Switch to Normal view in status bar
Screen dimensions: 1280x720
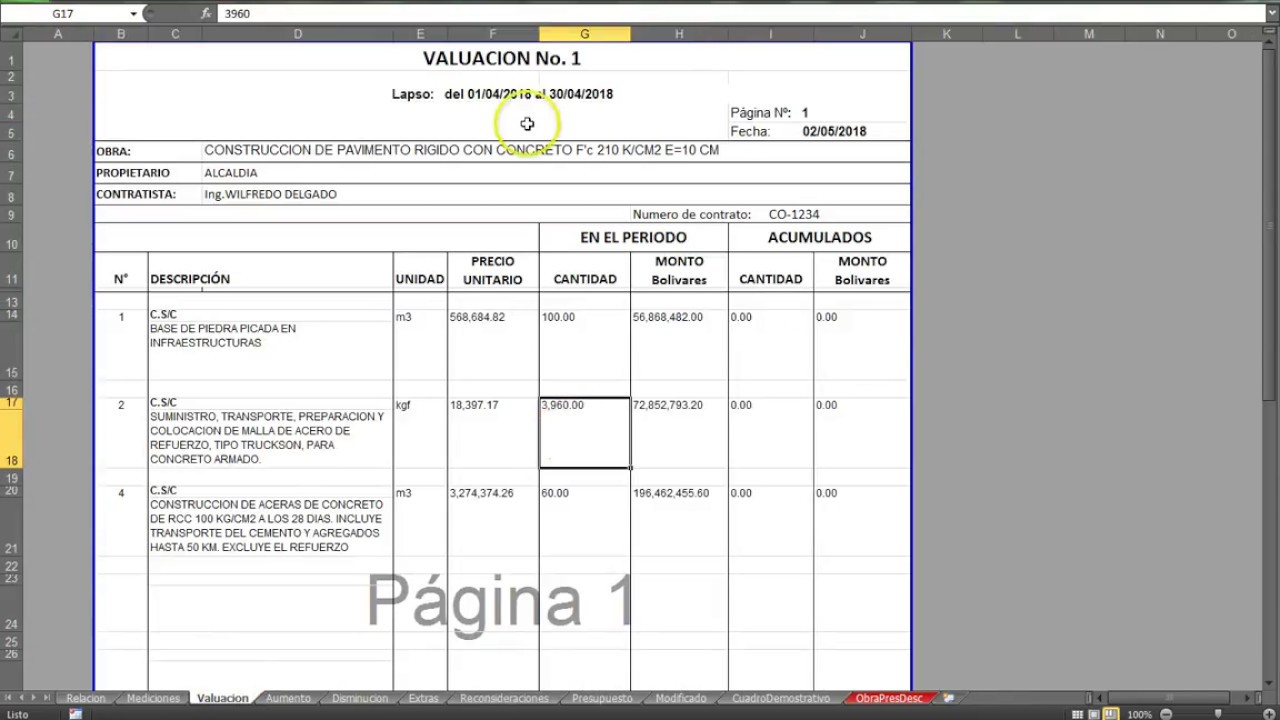1077,714
